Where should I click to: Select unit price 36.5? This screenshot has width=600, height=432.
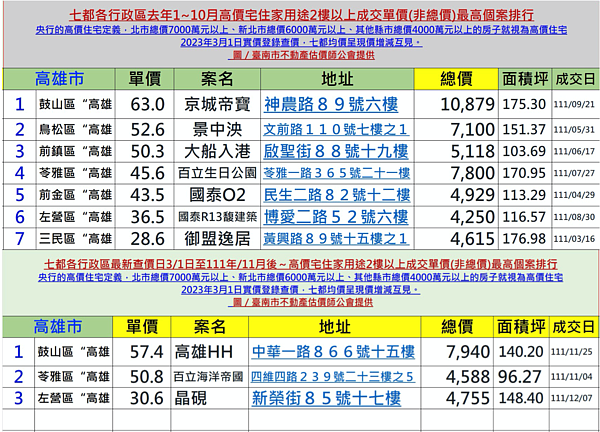click(x=147, y=217)
